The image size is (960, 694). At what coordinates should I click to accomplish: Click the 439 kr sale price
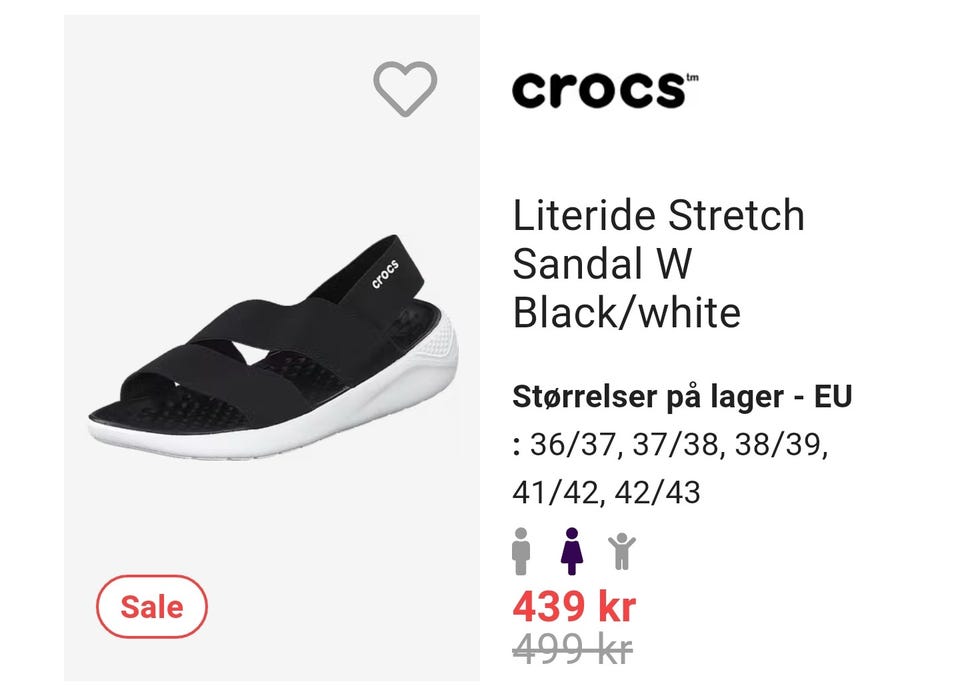(574, 606)
